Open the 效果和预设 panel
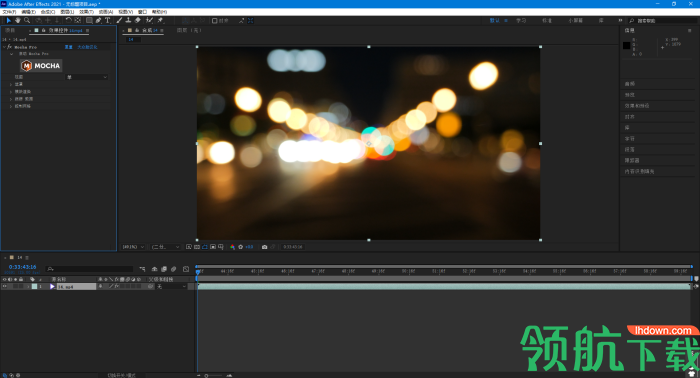This screenshot has width=700, height=378. 637,106
